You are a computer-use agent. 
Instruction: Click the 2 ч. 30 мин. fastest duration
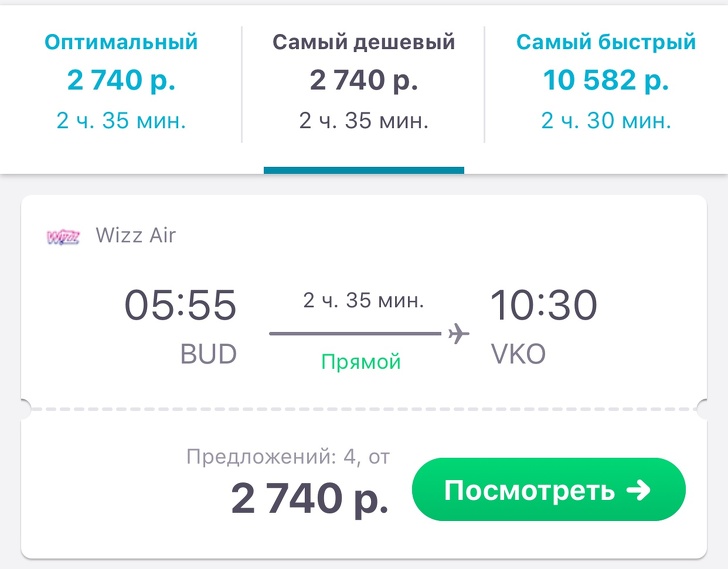[x=606, y=122]
